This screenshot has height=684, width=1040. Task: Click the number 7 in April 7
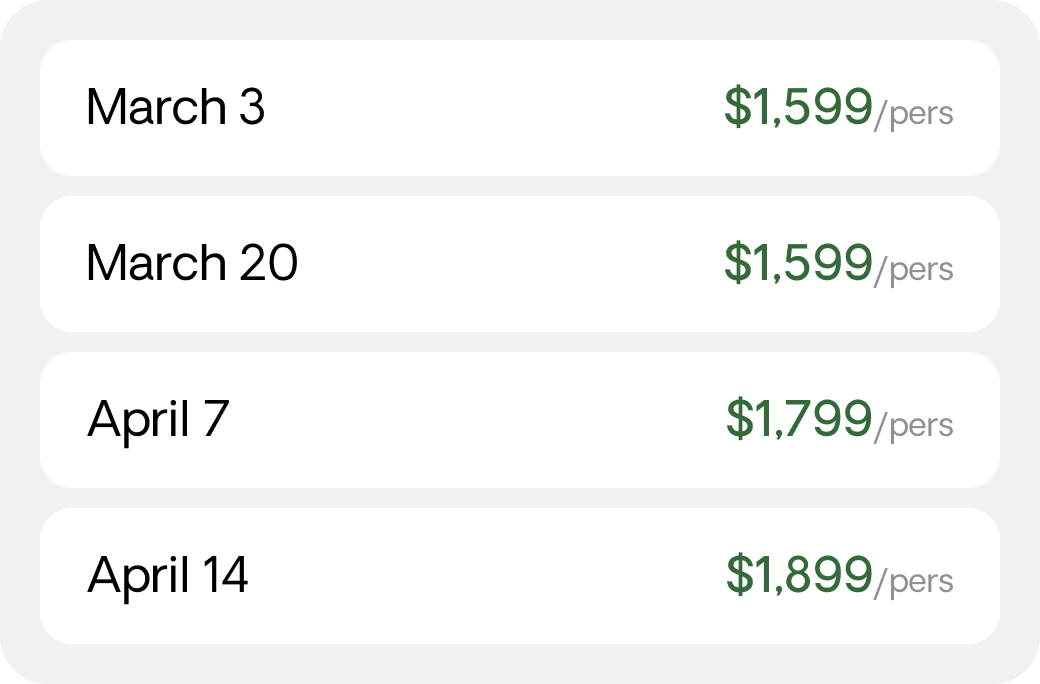click(217, 419)
